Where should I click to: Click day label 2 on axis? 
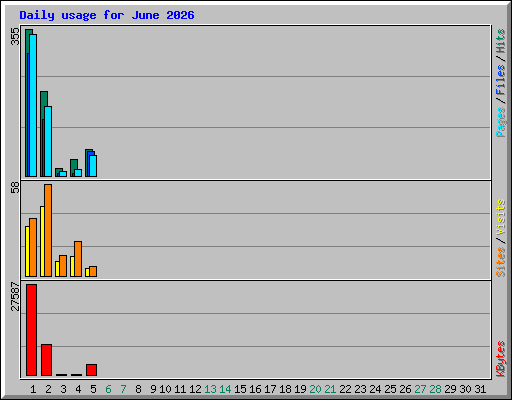coord(48,389)
